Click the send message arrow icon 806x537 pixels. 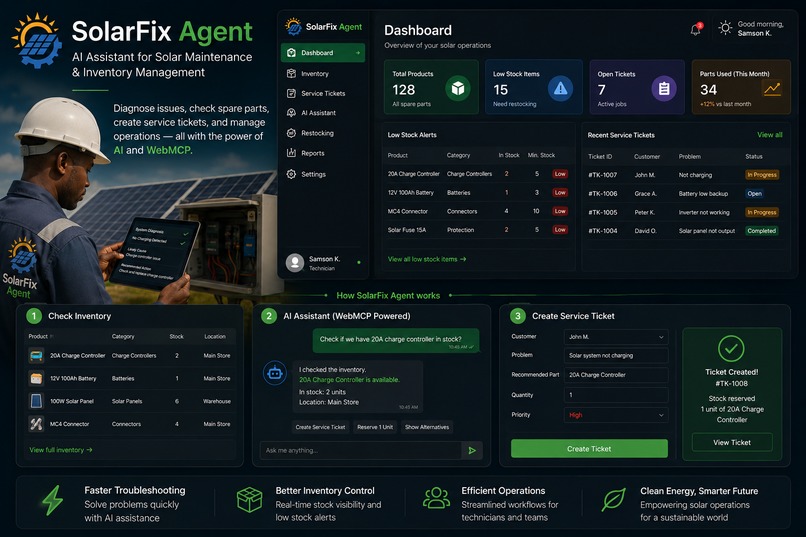pyautogui.click(x=472, y=451)
